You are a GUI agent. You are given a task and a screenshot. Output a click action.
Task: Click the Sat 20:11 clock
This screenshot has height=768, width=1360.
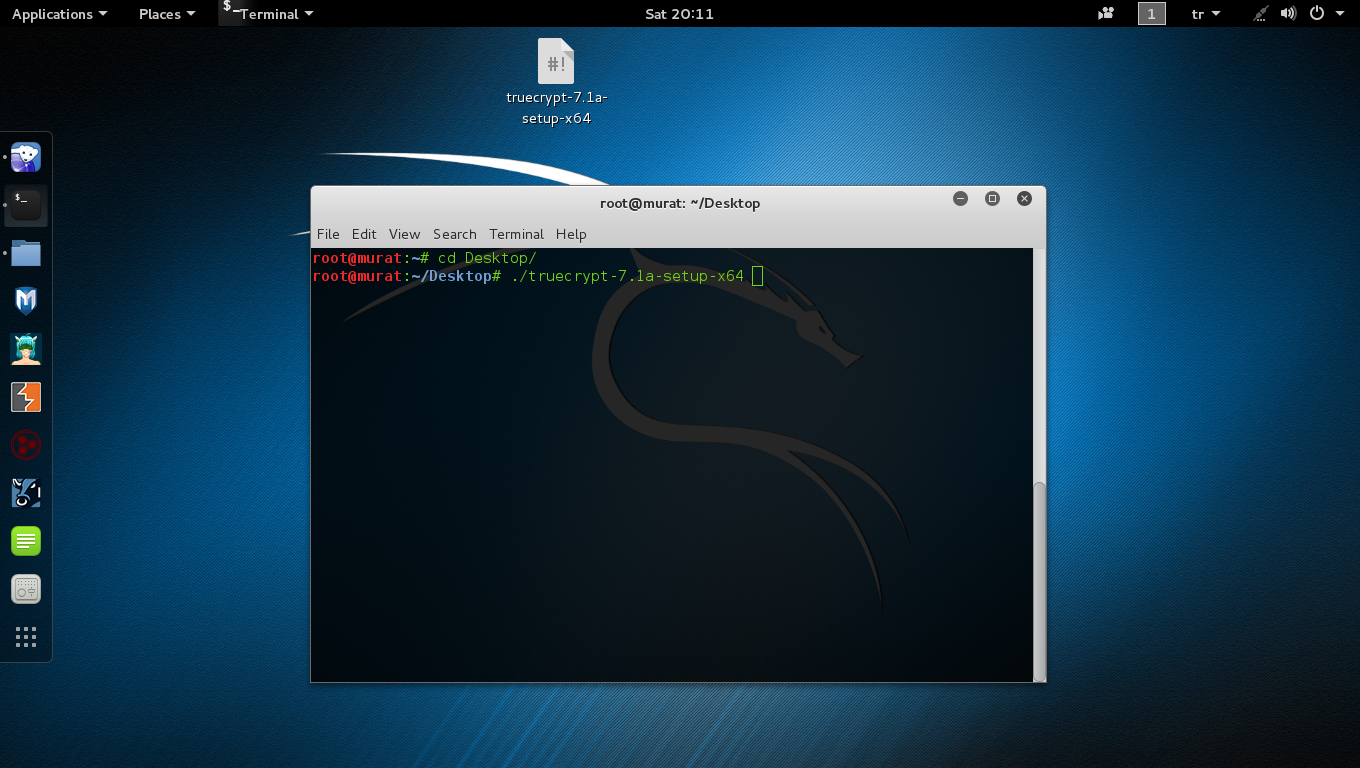[680, 14]
